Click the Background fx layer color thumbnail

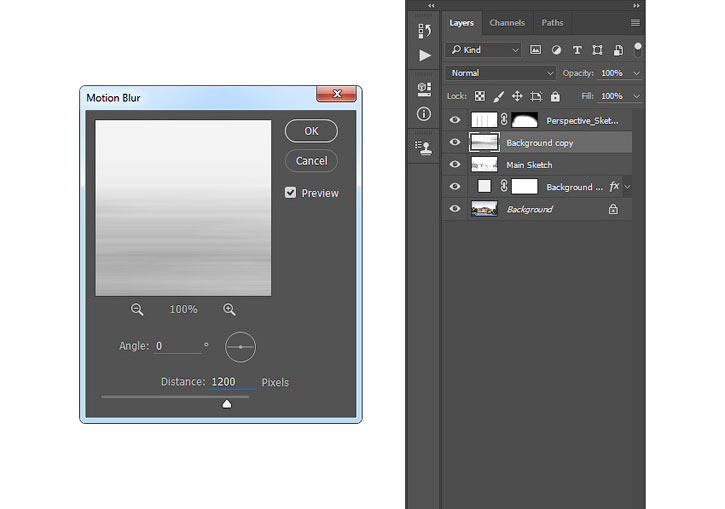pos(484,186)
